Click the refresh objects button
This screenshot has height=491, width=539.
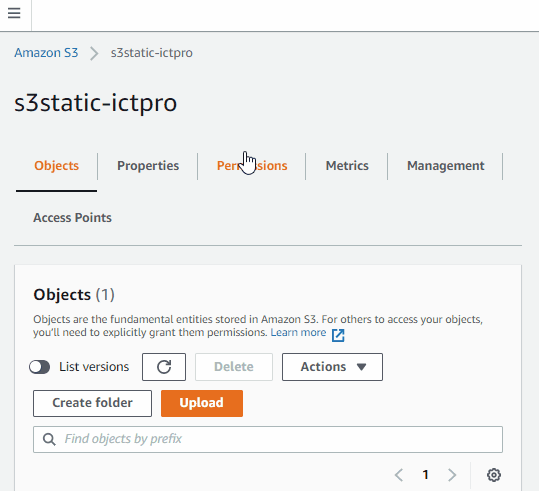[x=164, y=367]
